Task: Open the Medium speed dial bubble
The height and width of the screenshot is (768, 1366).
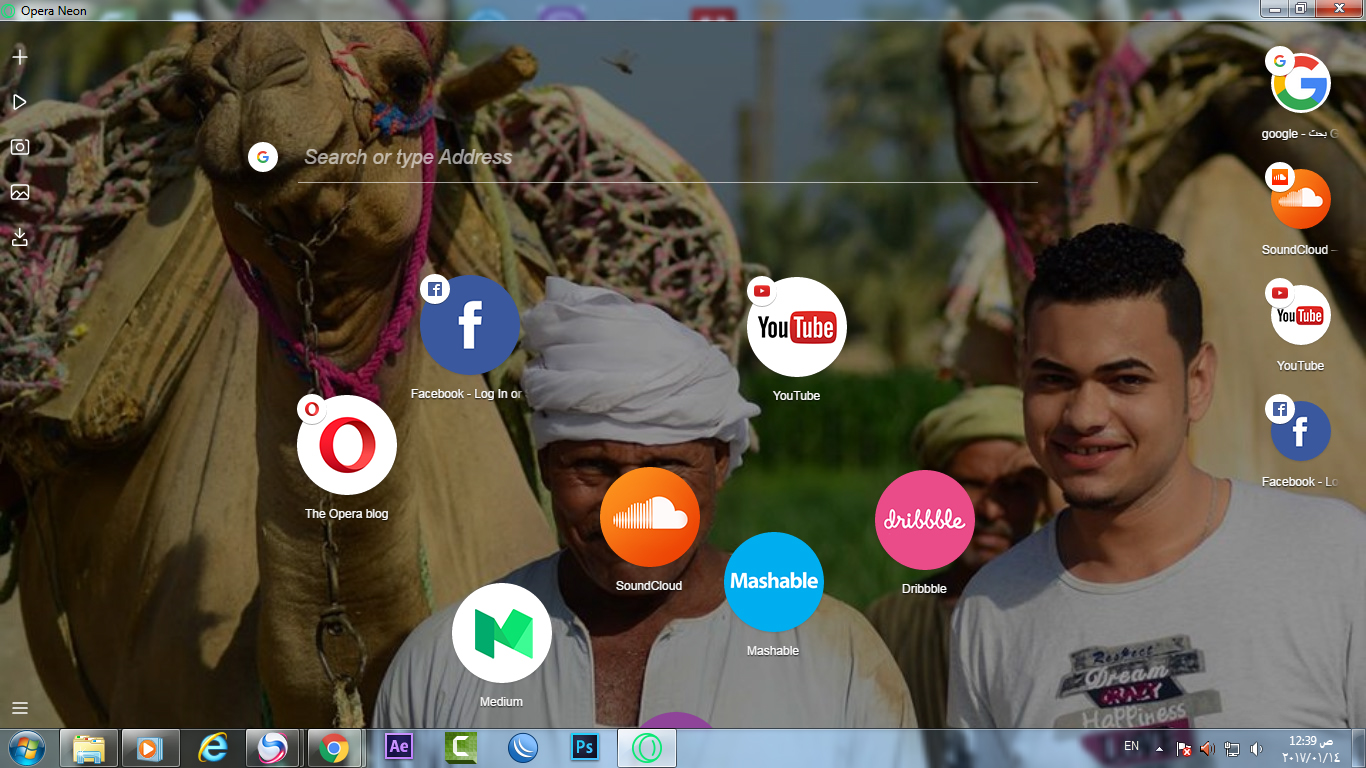Action: click(501, 633)
